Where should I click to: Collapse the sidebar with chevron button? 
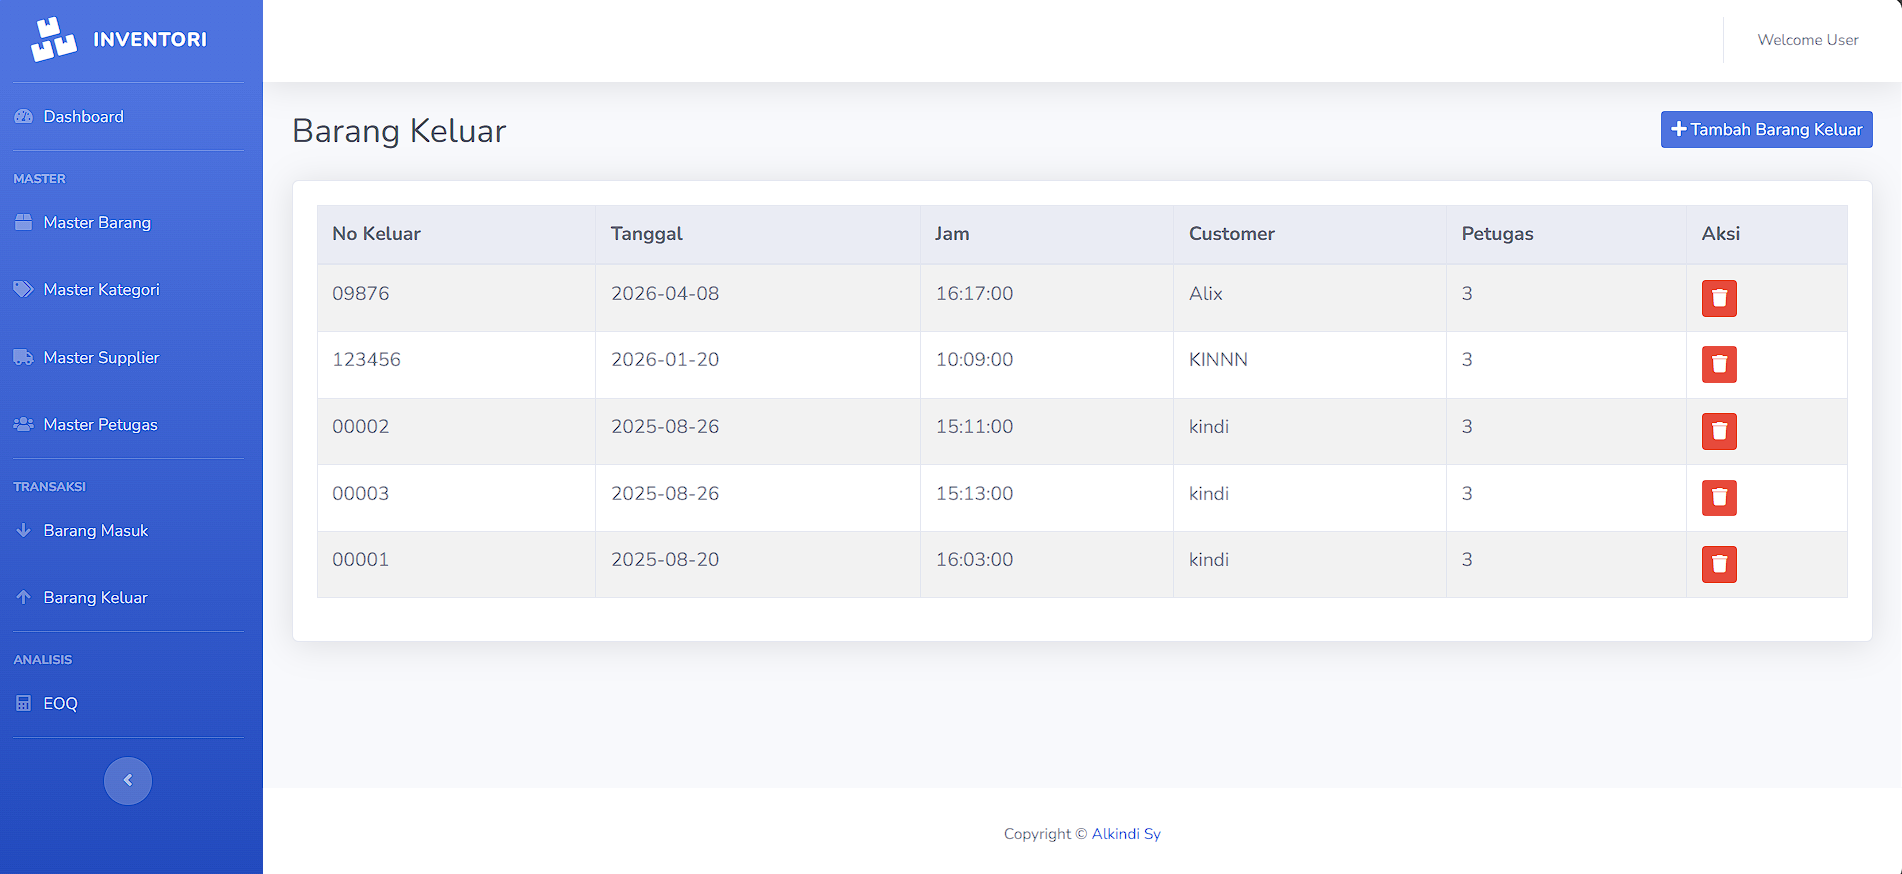[128, 781]
